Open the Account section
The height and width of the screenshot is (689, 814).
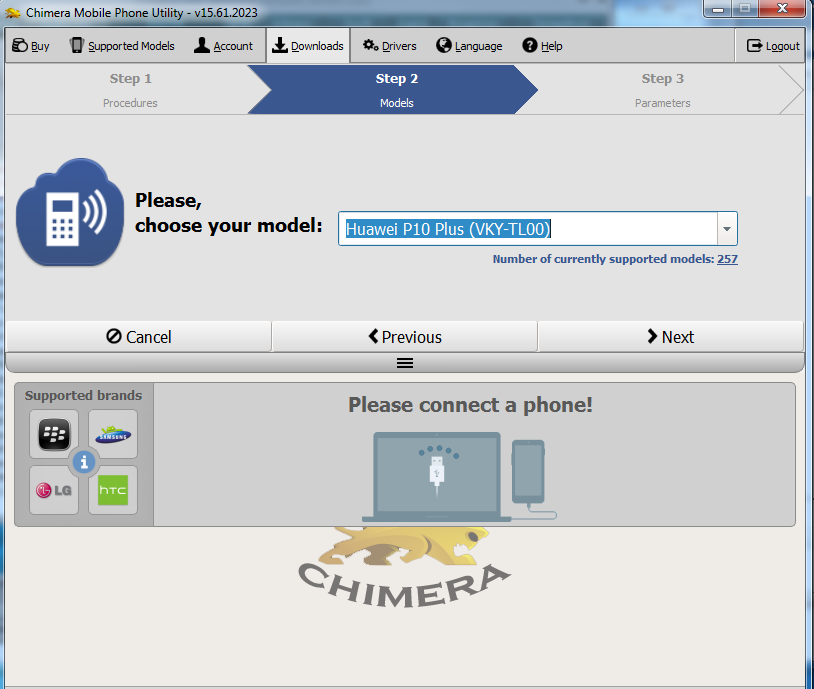click(223, 46)
